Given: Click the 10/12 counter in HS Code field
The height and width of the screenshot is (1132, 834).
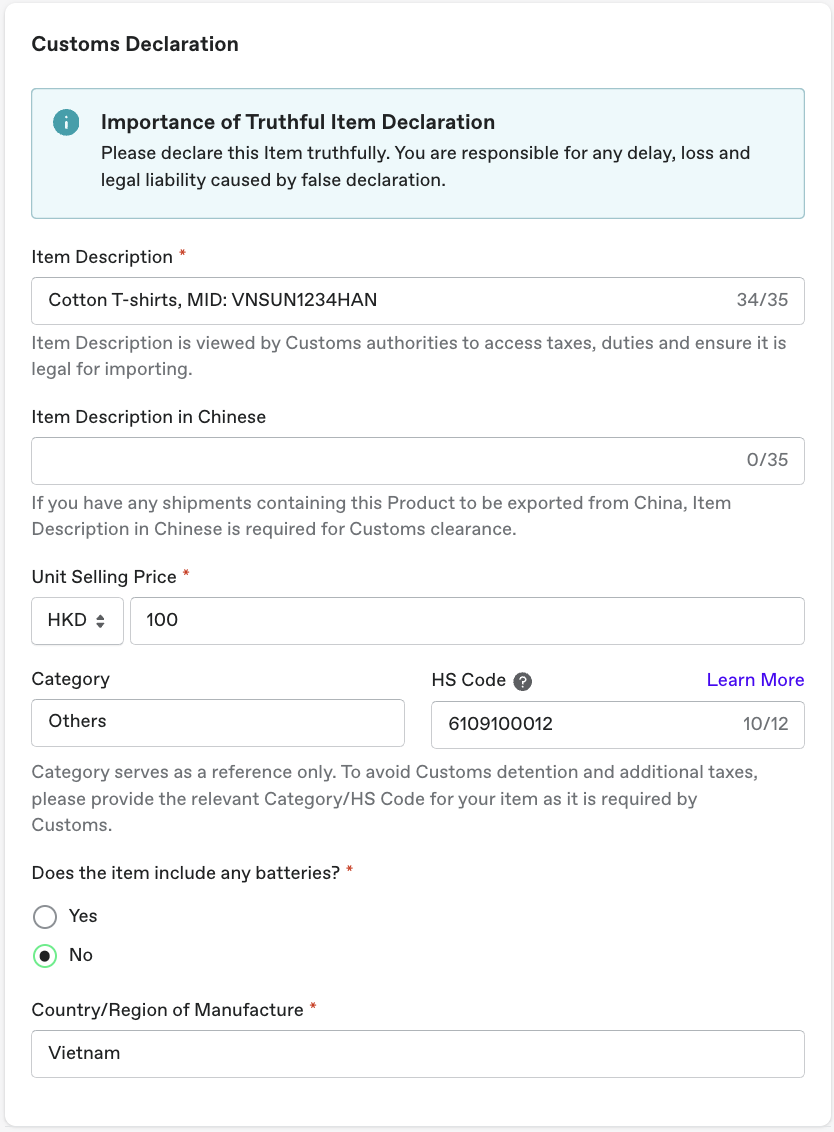Looking at the screenshot, I should pos(767,723).
